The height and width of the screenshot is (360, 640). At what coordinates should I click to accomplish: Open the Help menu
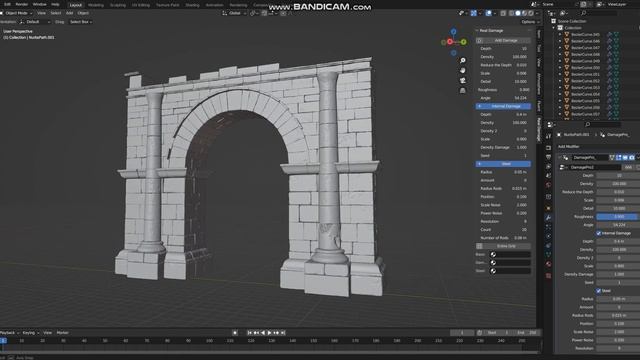(55, 4)
